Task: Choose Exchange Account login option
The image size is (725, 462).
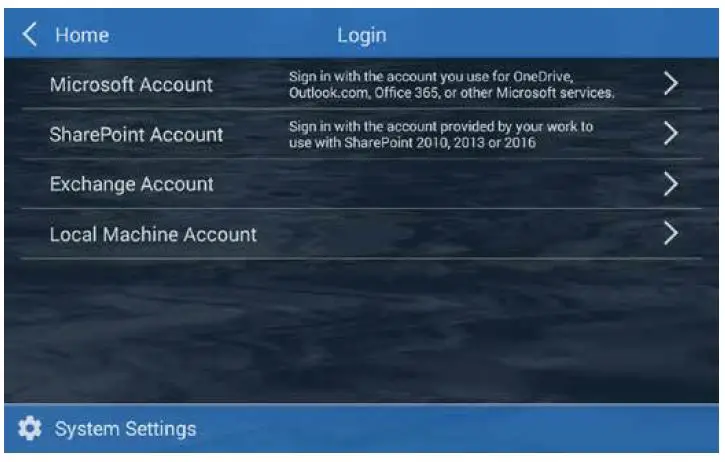Action: coord(132,184)
